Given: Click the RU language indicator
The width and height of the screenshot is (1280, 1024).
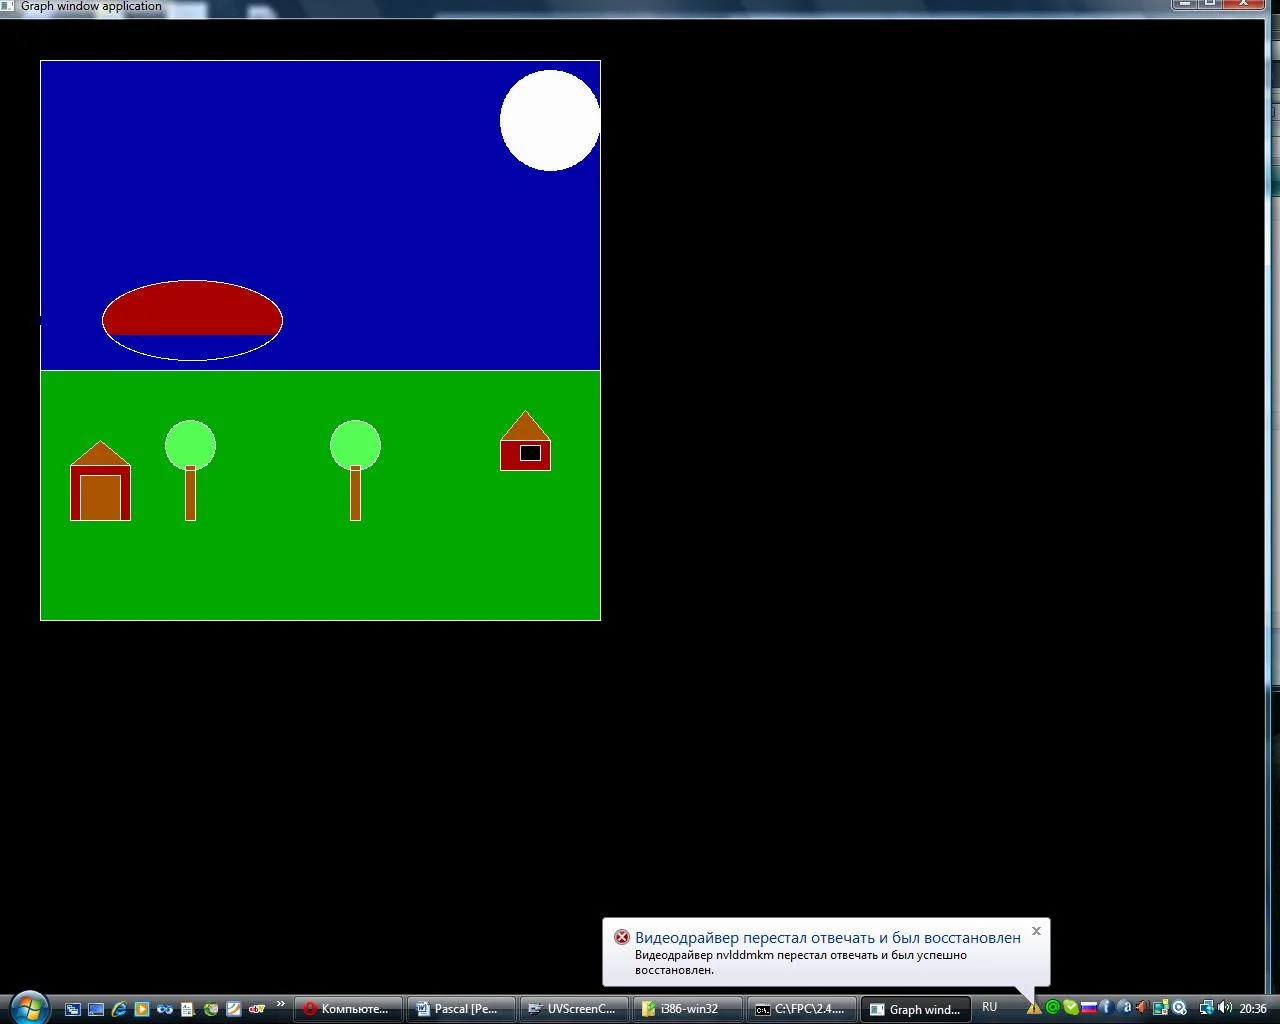Looking at the screenshot, I should pos(989,1007).
